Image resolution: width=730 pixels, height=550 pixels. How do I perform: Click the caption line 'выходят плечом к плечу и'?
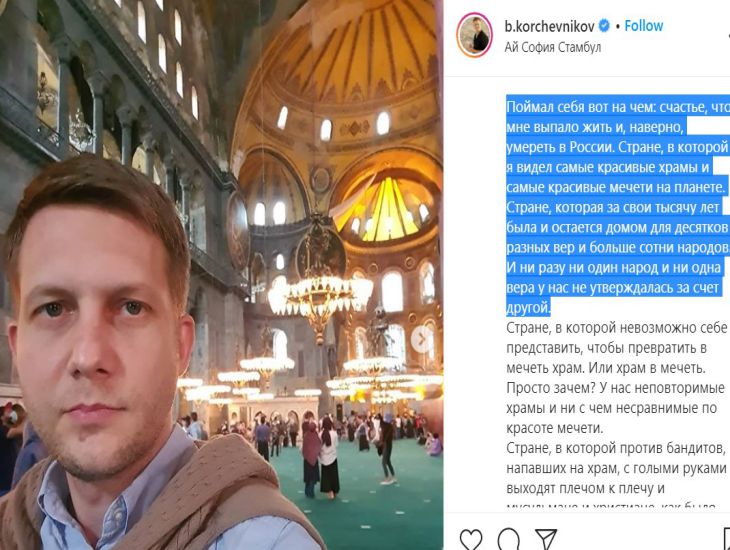[x=585, y=489]
